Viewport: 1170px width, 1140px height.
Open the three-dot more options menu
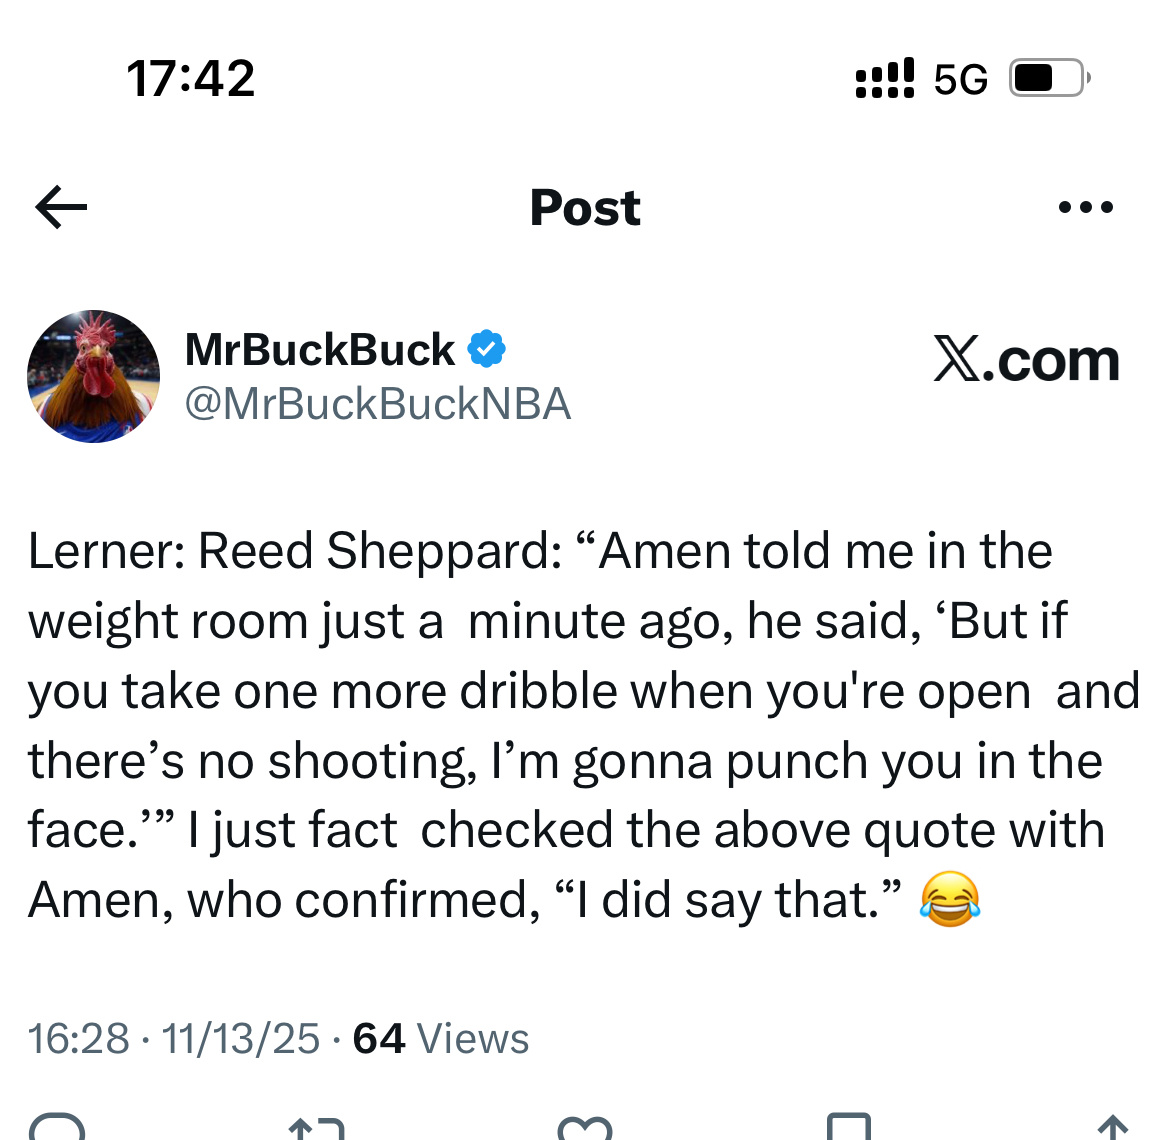[x=1086, y=208]
